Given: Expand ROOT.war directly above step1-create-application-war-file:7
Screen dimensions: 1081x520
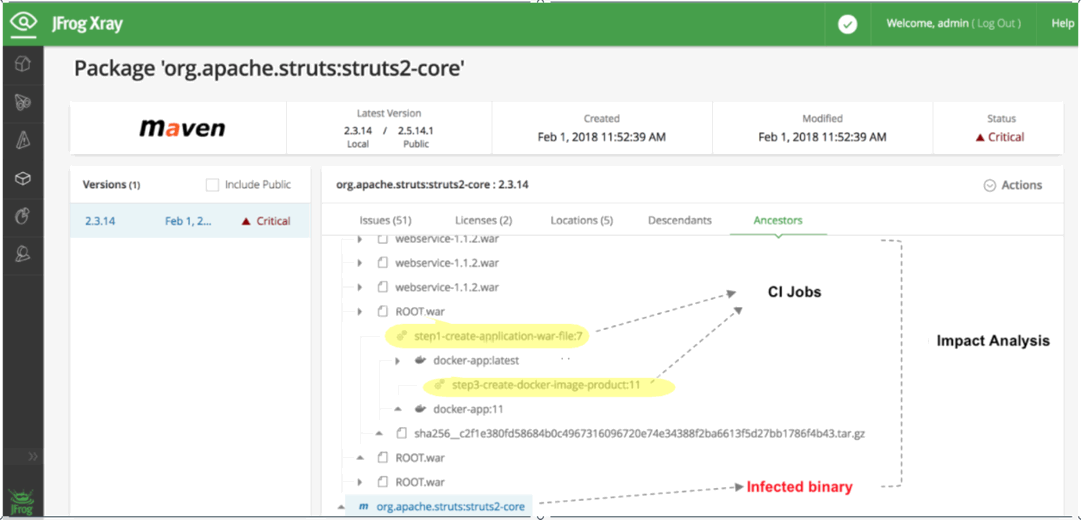Looking at the screenshot, I should (359, 312).
